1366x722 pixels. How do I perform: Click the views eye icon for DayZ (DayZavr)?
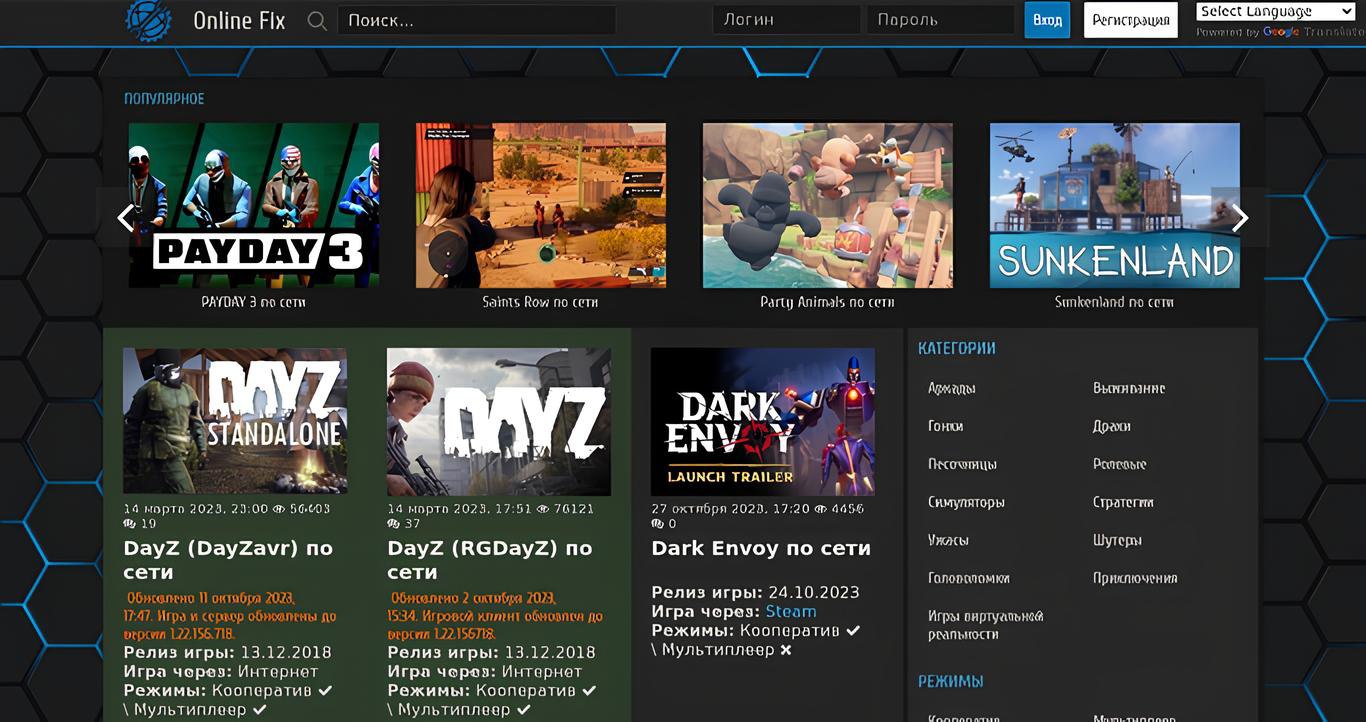click(x=279, y=509)
